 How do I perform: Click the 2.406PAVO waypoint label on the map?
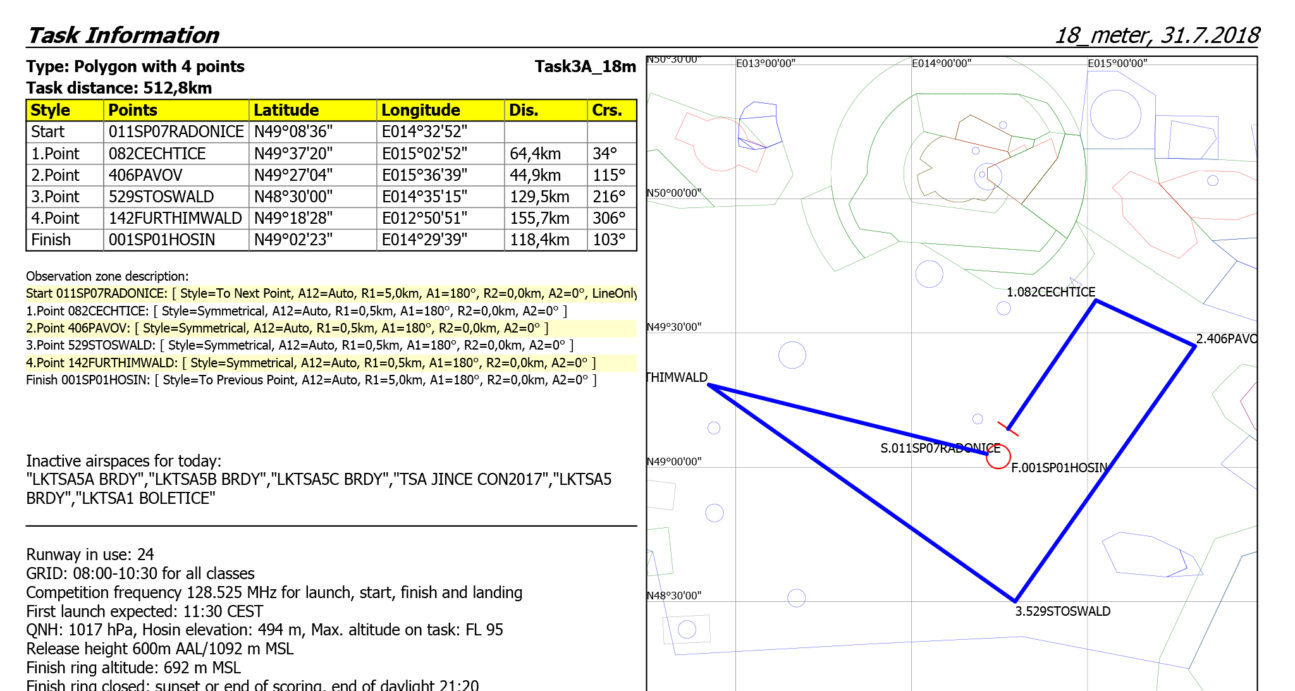click(1226, 339)
